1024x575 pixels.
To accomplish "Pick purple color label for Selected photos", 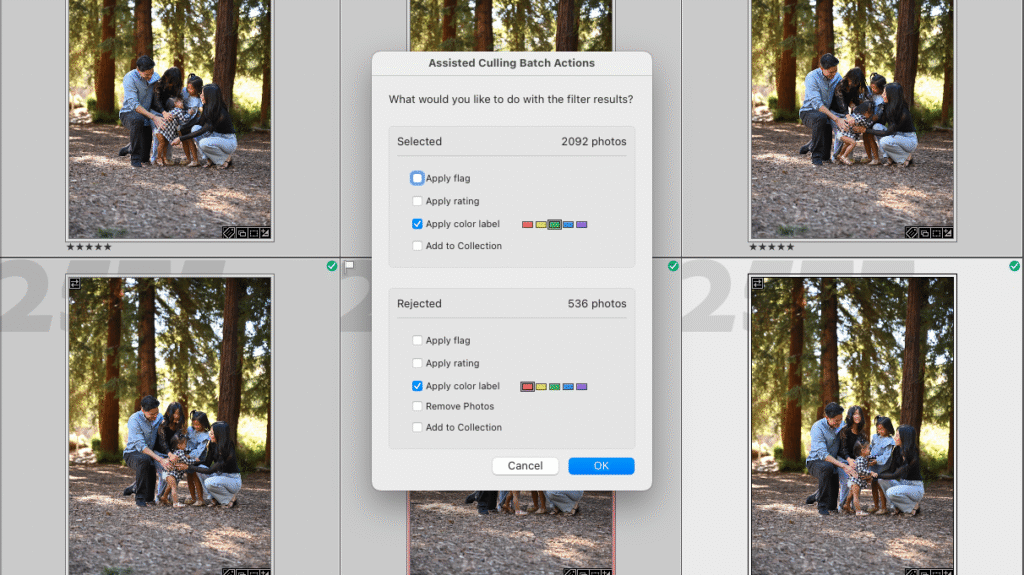I will [582, 225].
